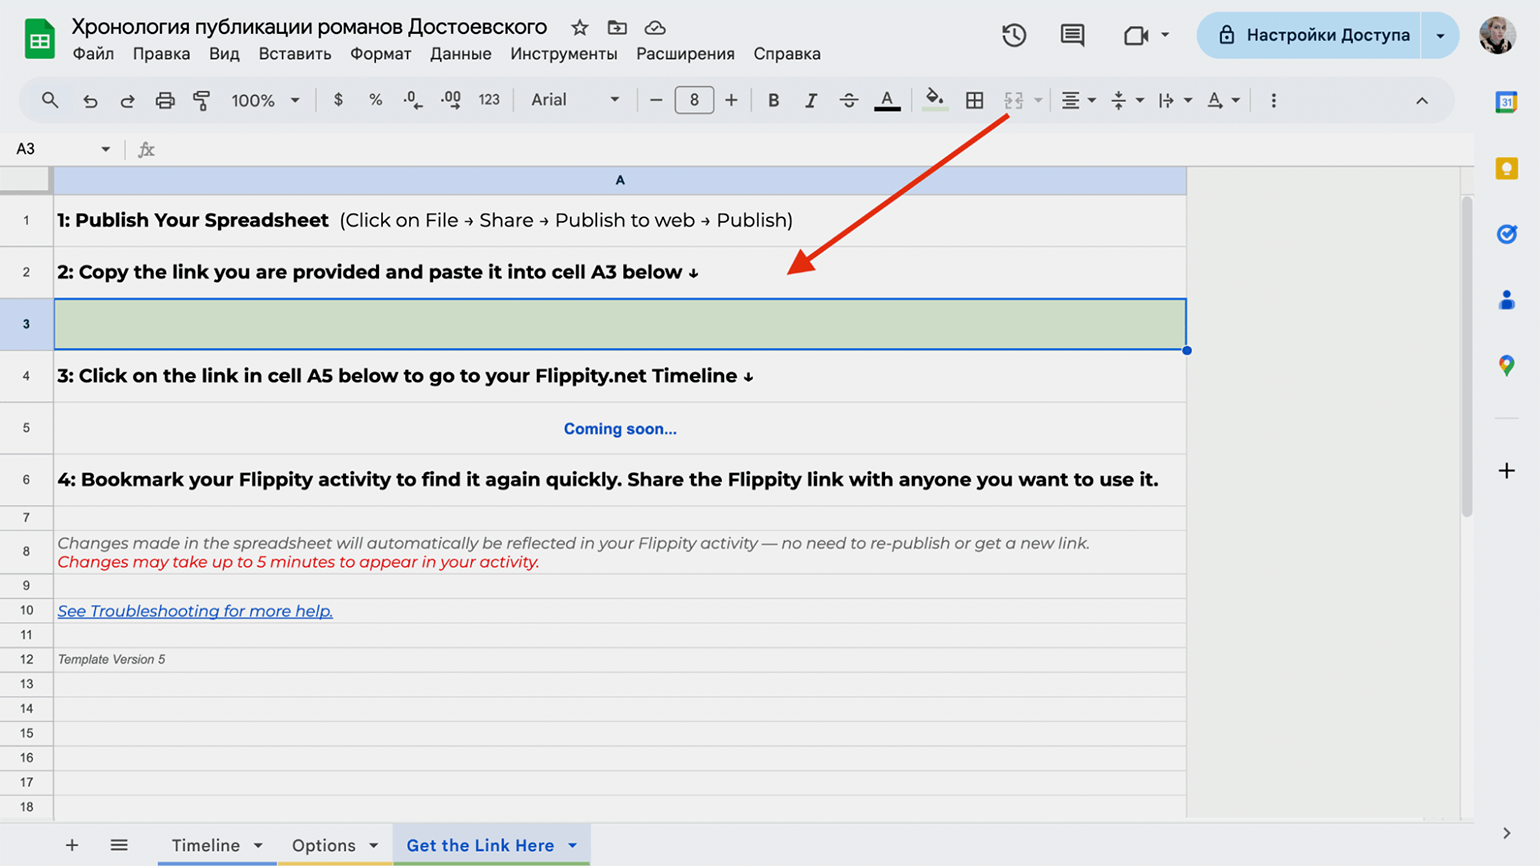Start a Meet call via the camera icon
The height and width of the screenshot is (866, 1540).
tap(1136, 35)
